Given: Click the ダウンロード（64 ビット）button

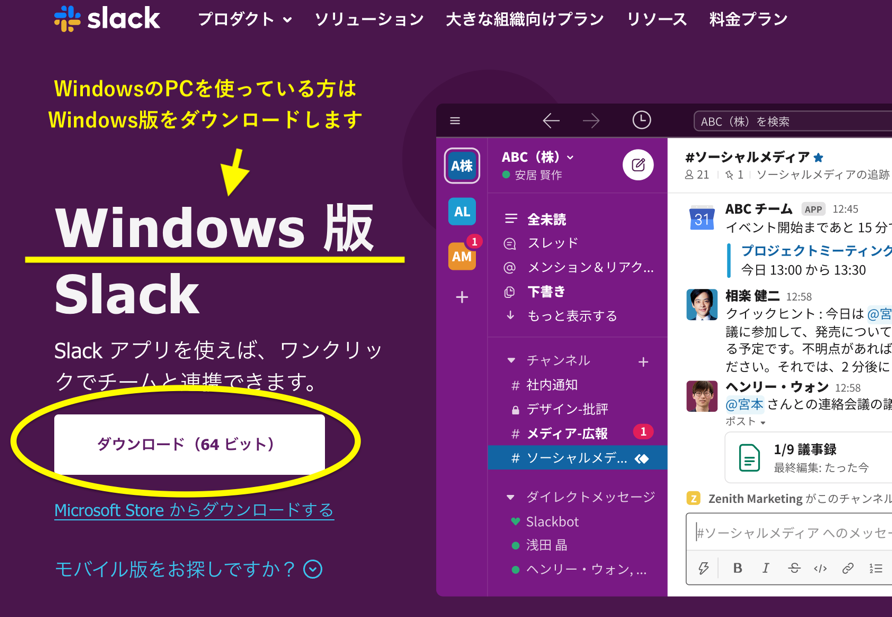Looking at the screenshot, I should pos(189,444).
